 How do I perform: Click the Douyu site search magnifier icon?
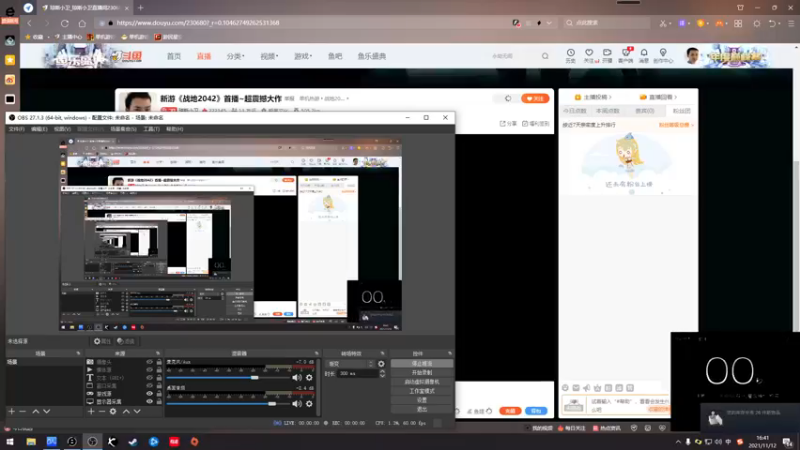(545, 56)
